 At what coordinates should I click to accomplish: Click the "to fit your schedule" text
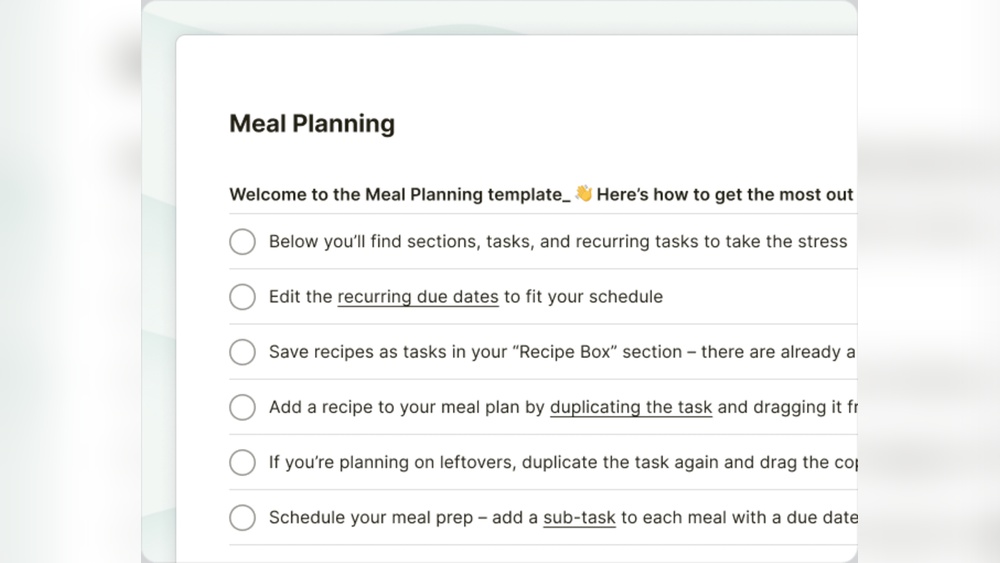pos(583,297)
